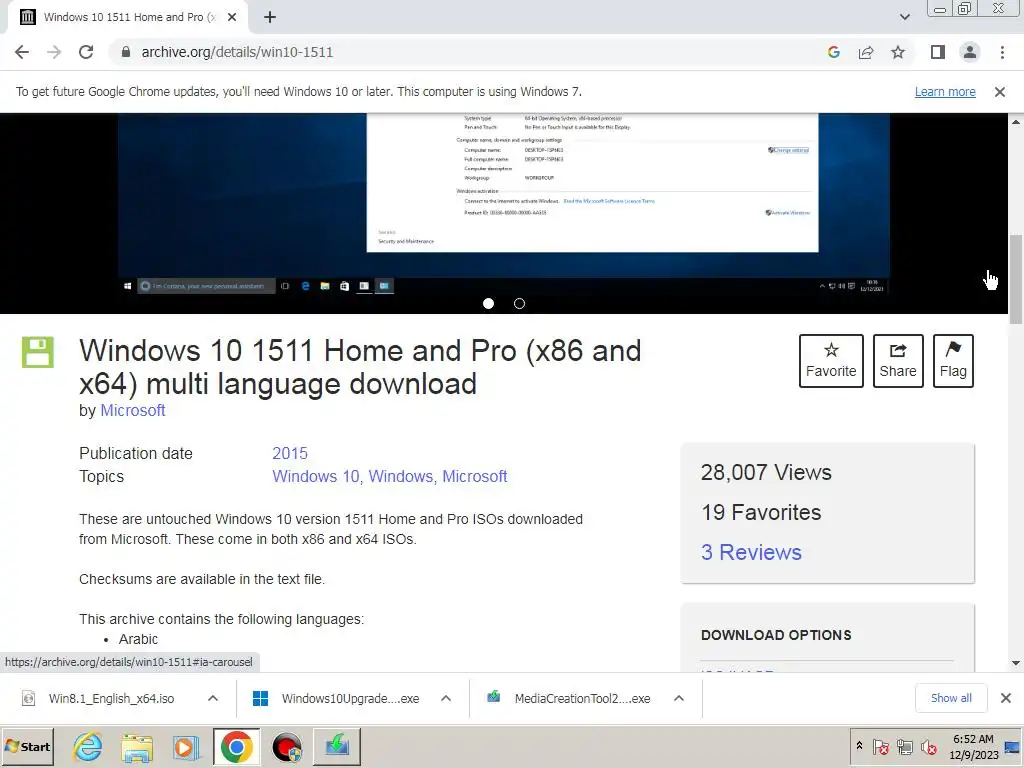Open the Learn more link
The height and width of the screenshot is (768, 1024).
pos(945,92)
